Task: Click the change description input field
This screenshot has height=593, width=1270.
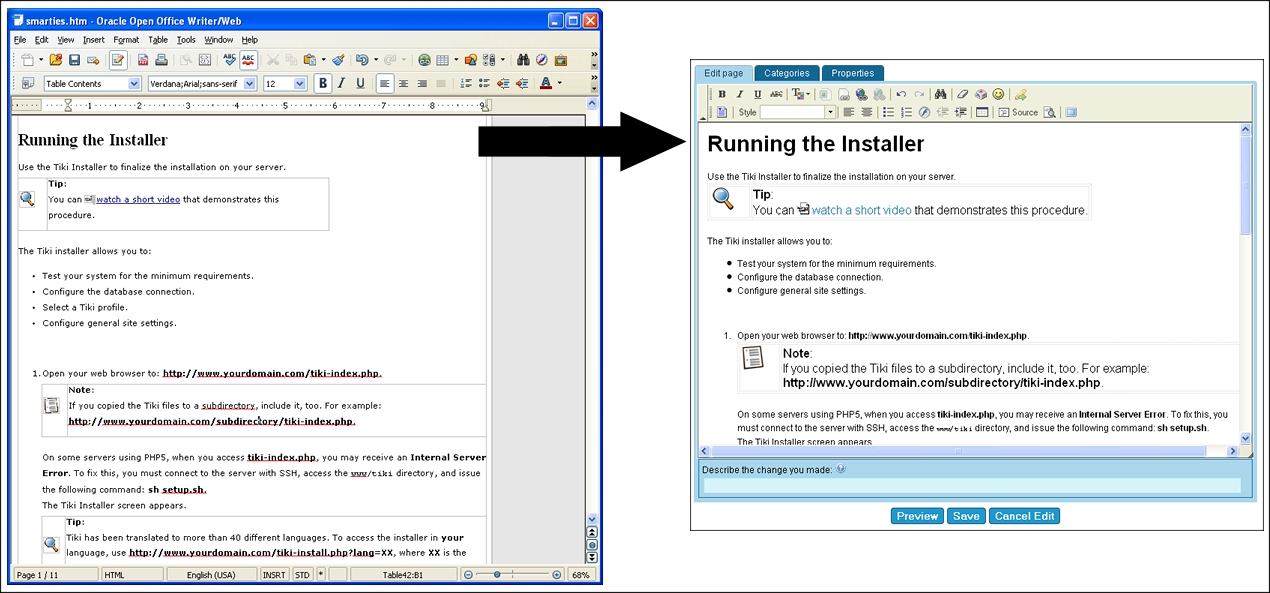Action: coord(972,485)
